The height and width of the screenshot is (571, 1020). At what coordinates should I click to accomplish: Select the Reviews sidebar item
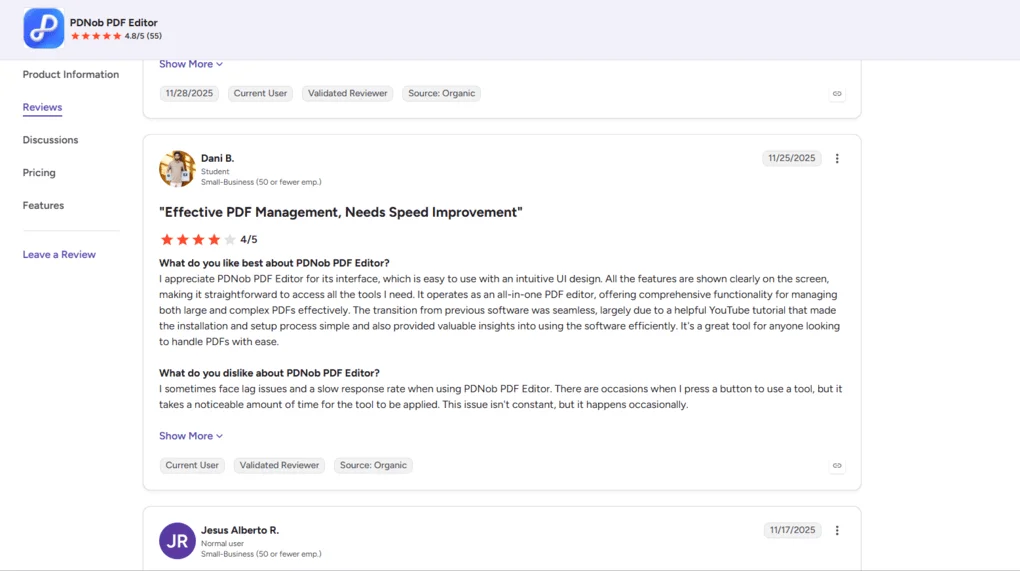(x=42, y=107)
